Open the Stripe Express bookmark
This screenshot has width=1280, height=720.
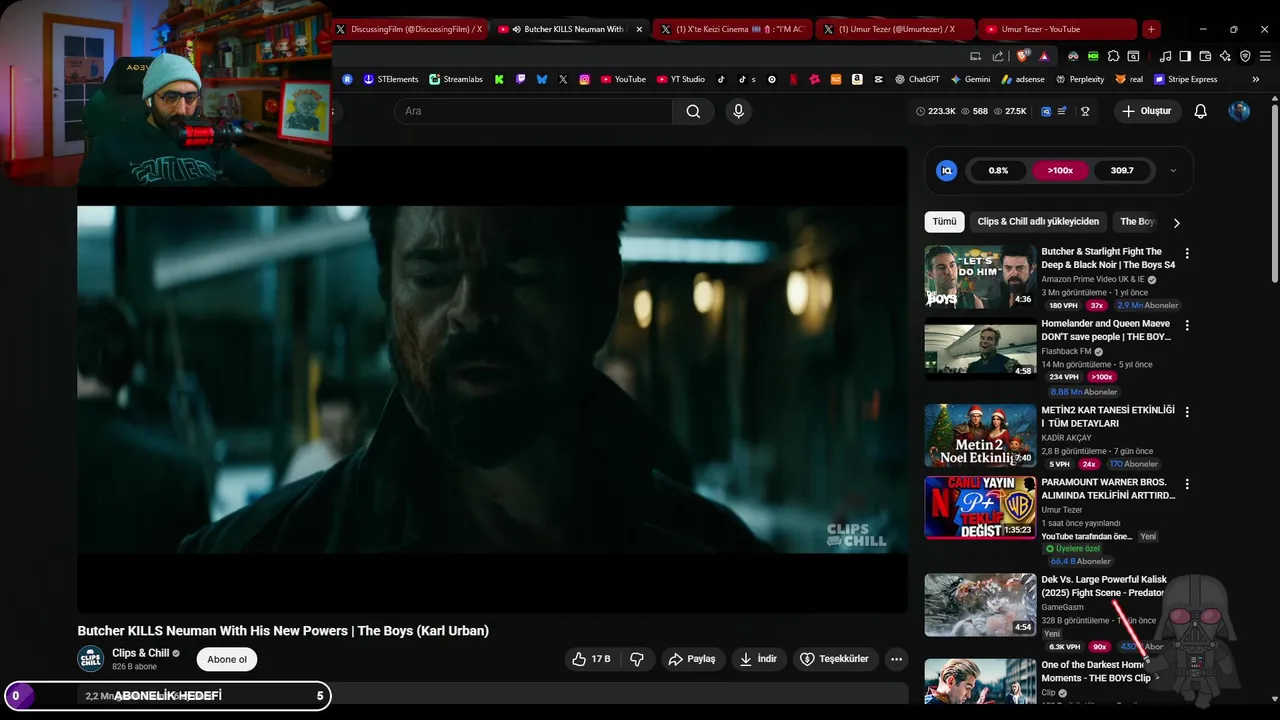pos(1186,79)
